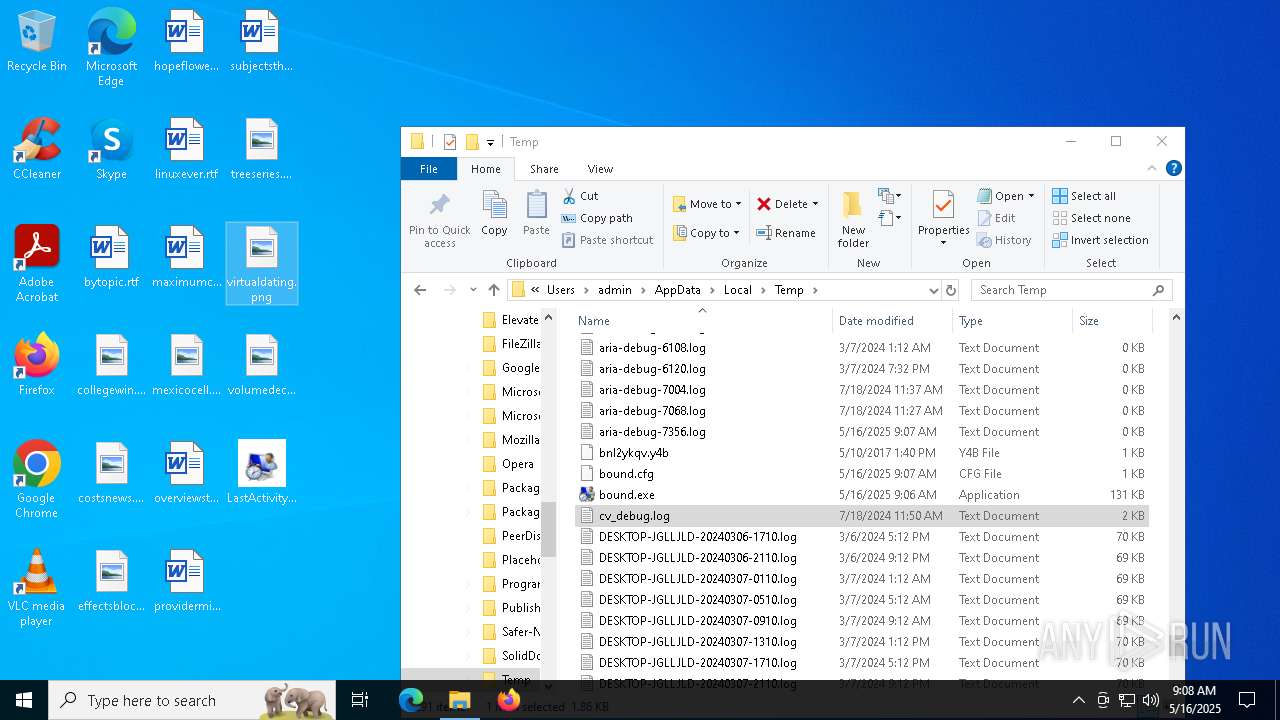
Task: Expand the Delete dropdown arrow
Action: coord(815,204)
